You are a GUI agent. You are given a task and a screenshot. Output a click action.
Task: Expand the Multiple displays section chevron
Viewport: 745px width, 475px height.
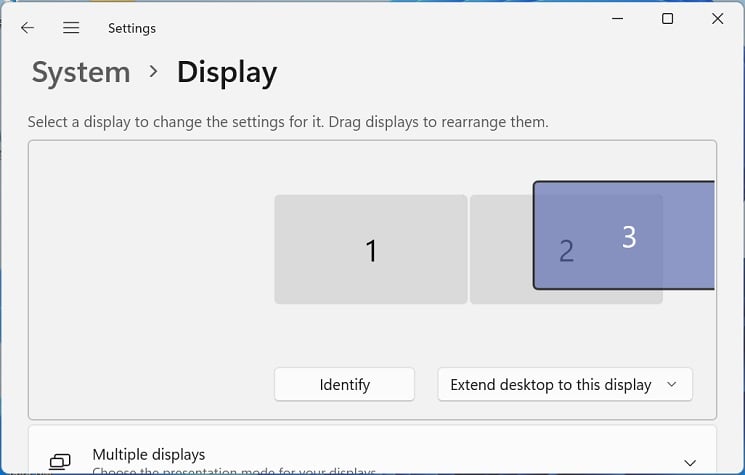point(690,462)
